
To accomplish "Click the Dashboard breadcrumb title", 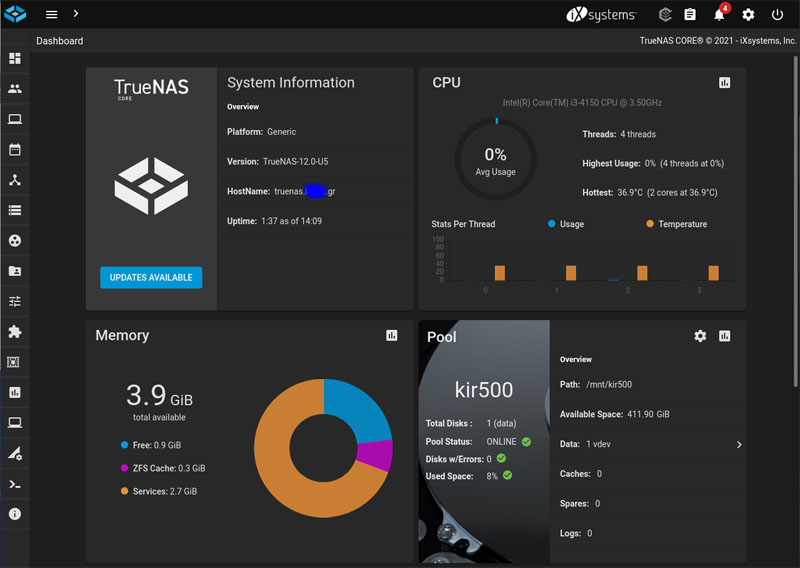I will 60,41.
